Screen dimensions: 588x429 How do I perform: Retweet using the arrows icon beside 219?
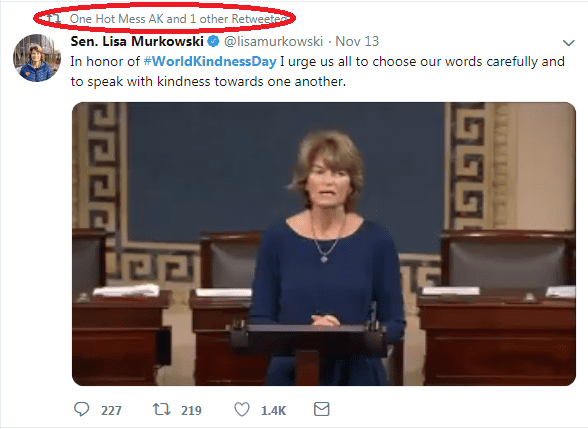tap(162, 409)
